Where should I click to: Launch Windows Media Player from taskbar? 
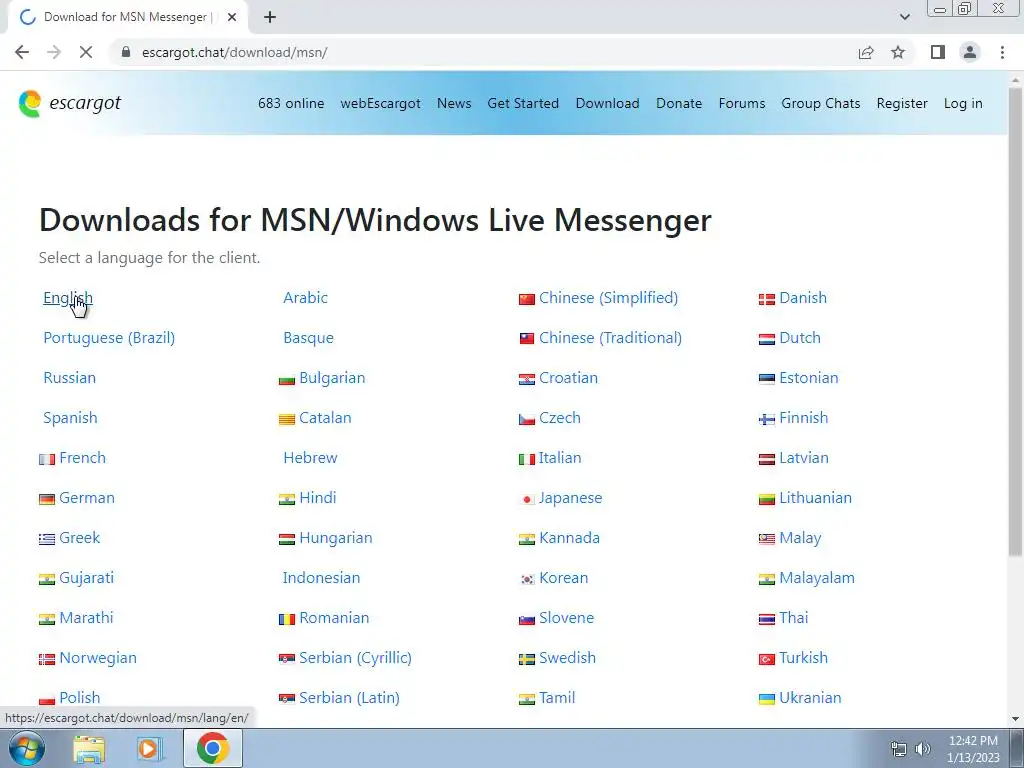[x=149, y=748]
